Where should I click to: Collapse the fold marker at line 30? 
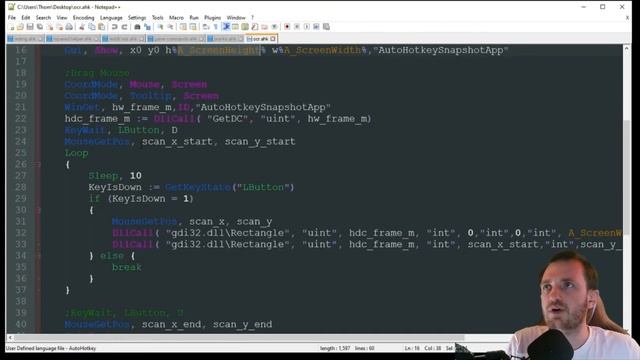39,210
